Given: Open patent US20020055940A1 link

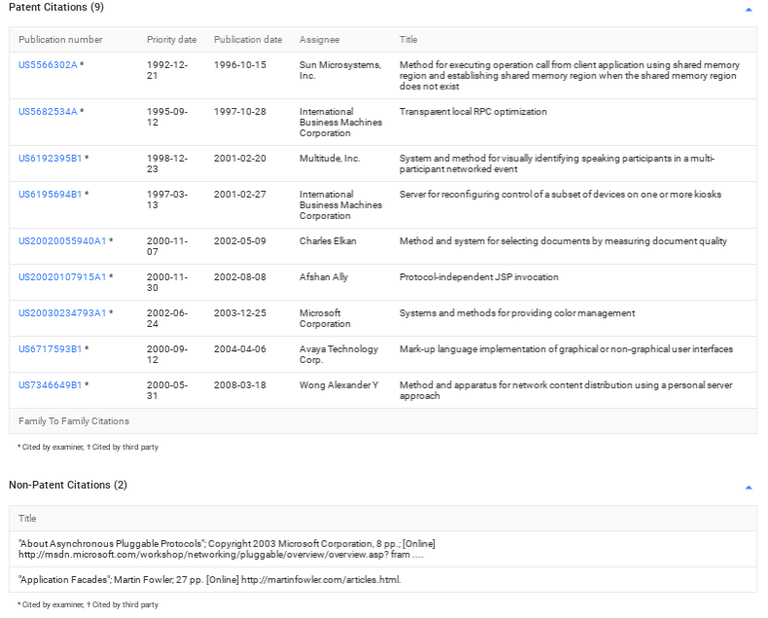Looking at the screenshot, I should tap(62, 241).
